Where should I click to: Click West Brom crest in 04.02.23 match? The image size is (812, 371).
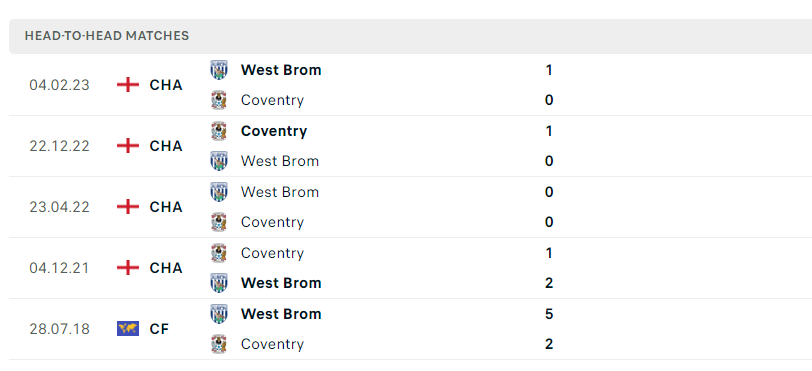[219, 70]
